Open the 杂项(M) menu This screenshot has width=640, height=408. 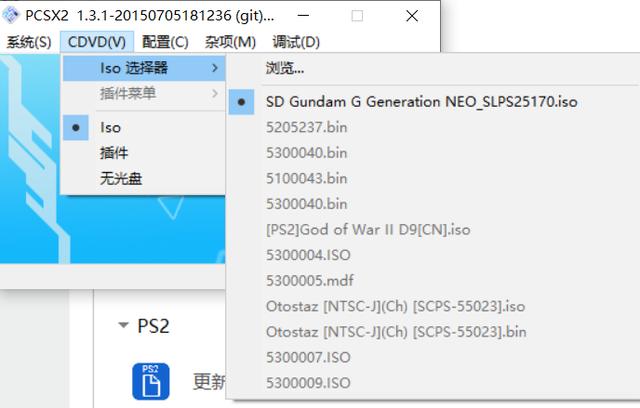point(230,42)
